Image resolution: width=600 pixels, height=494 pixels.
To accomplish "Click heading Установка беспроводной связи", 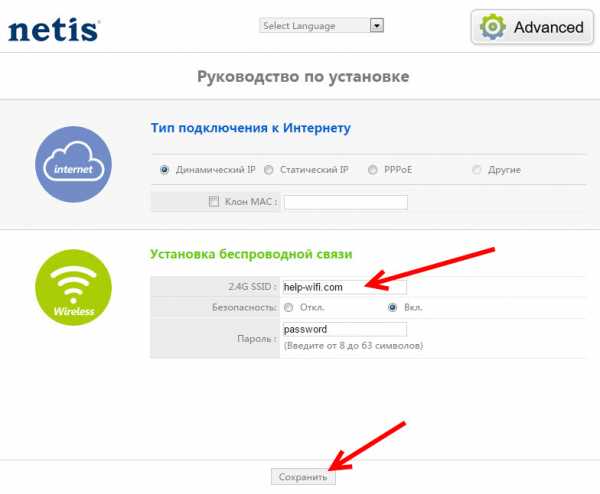I will [x=251, y=254].
